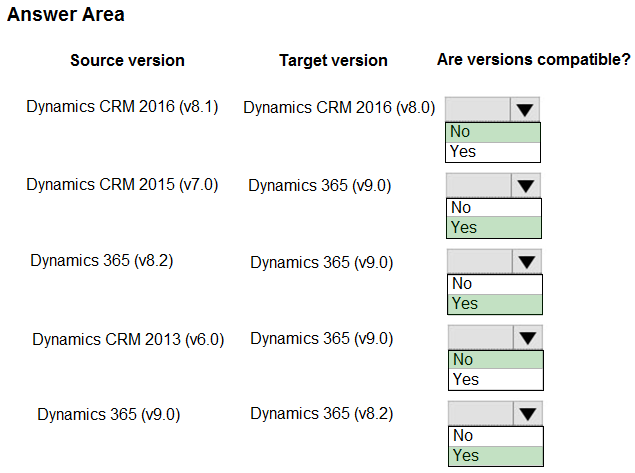Image resolution: width=635 pixels, height=473 pixels.
Task: Pick No for Dynamics 365 v8.2 to v9.0
Action: pyautogui.click(x=494, y=284)
